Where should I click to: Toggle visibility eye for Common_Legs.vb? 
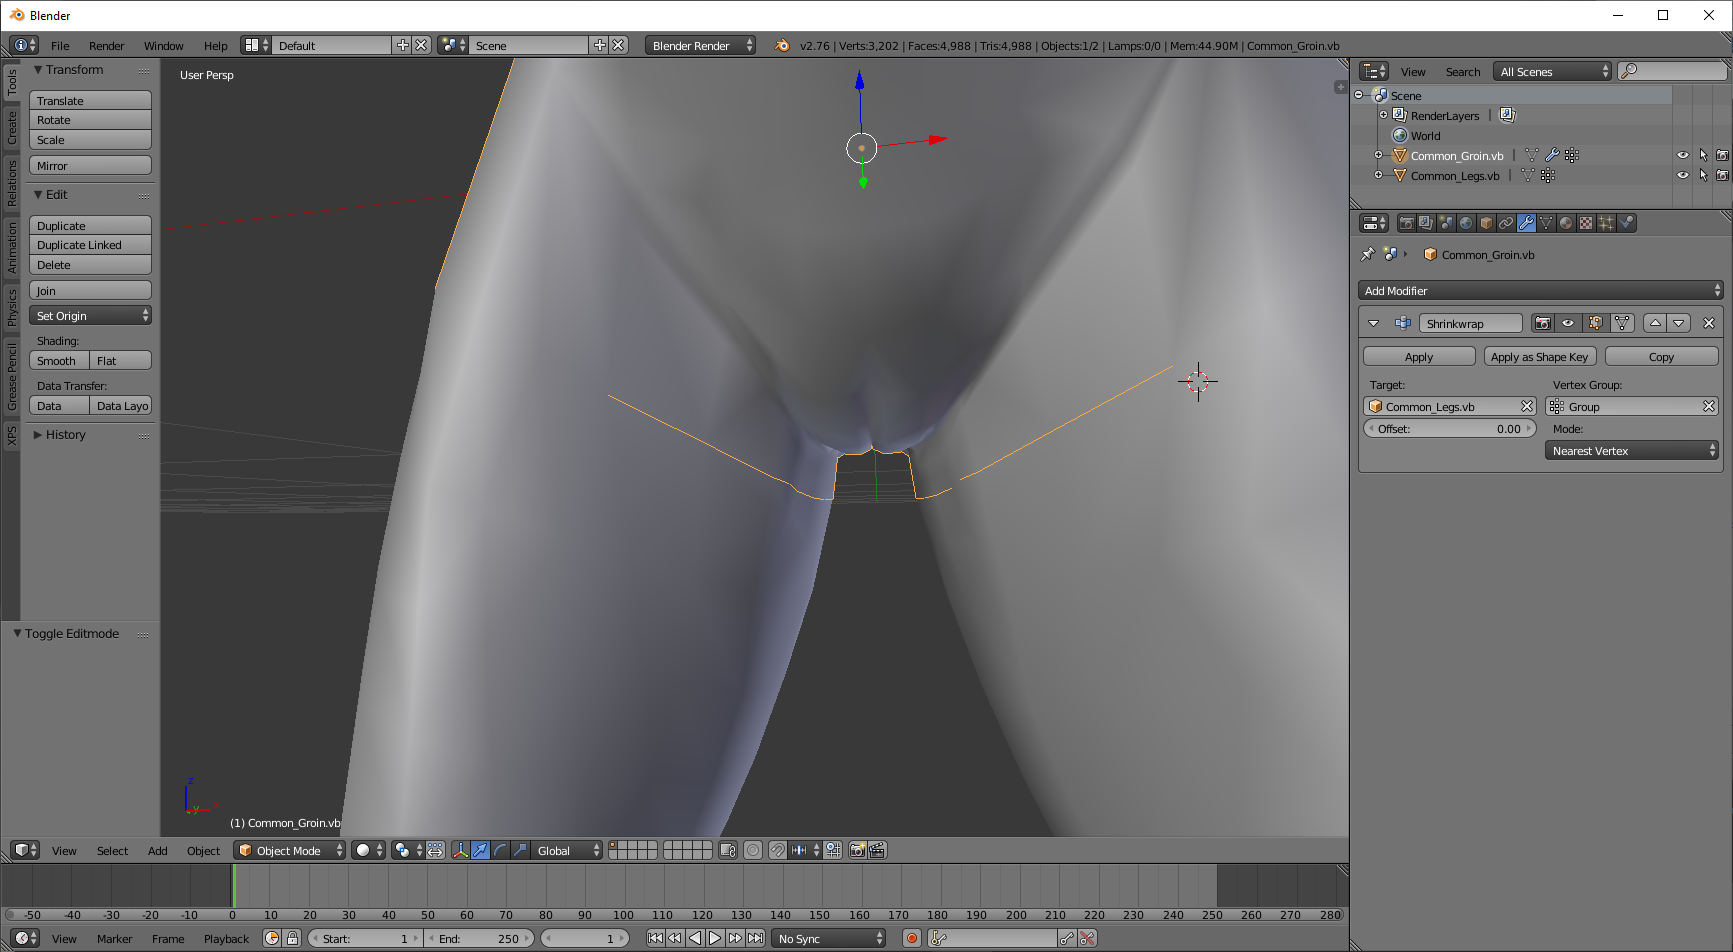pyautogui.click(x=1683, y=175)
